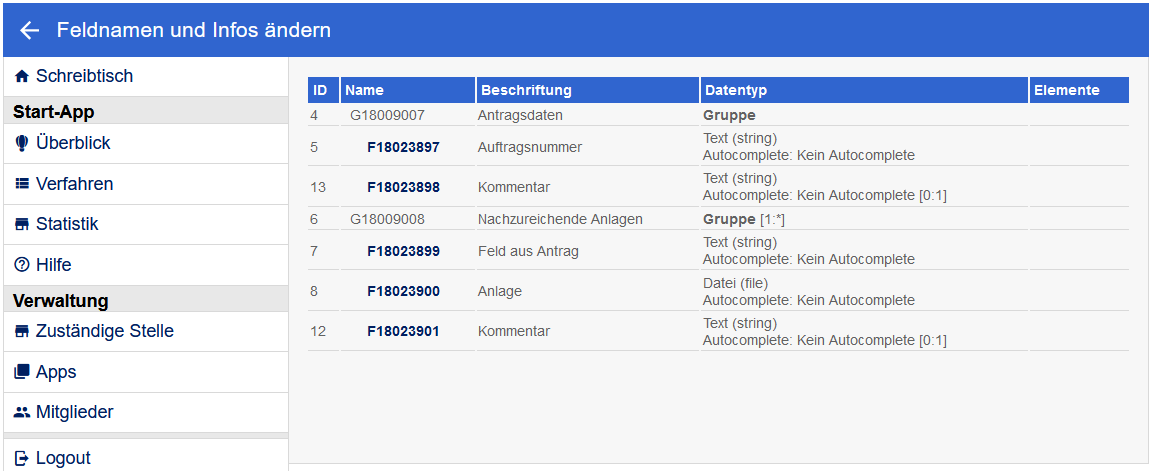Viewport: 1155px width, 471px height.
Task: Click the Schreibtisch home icon
Action: 22,76
